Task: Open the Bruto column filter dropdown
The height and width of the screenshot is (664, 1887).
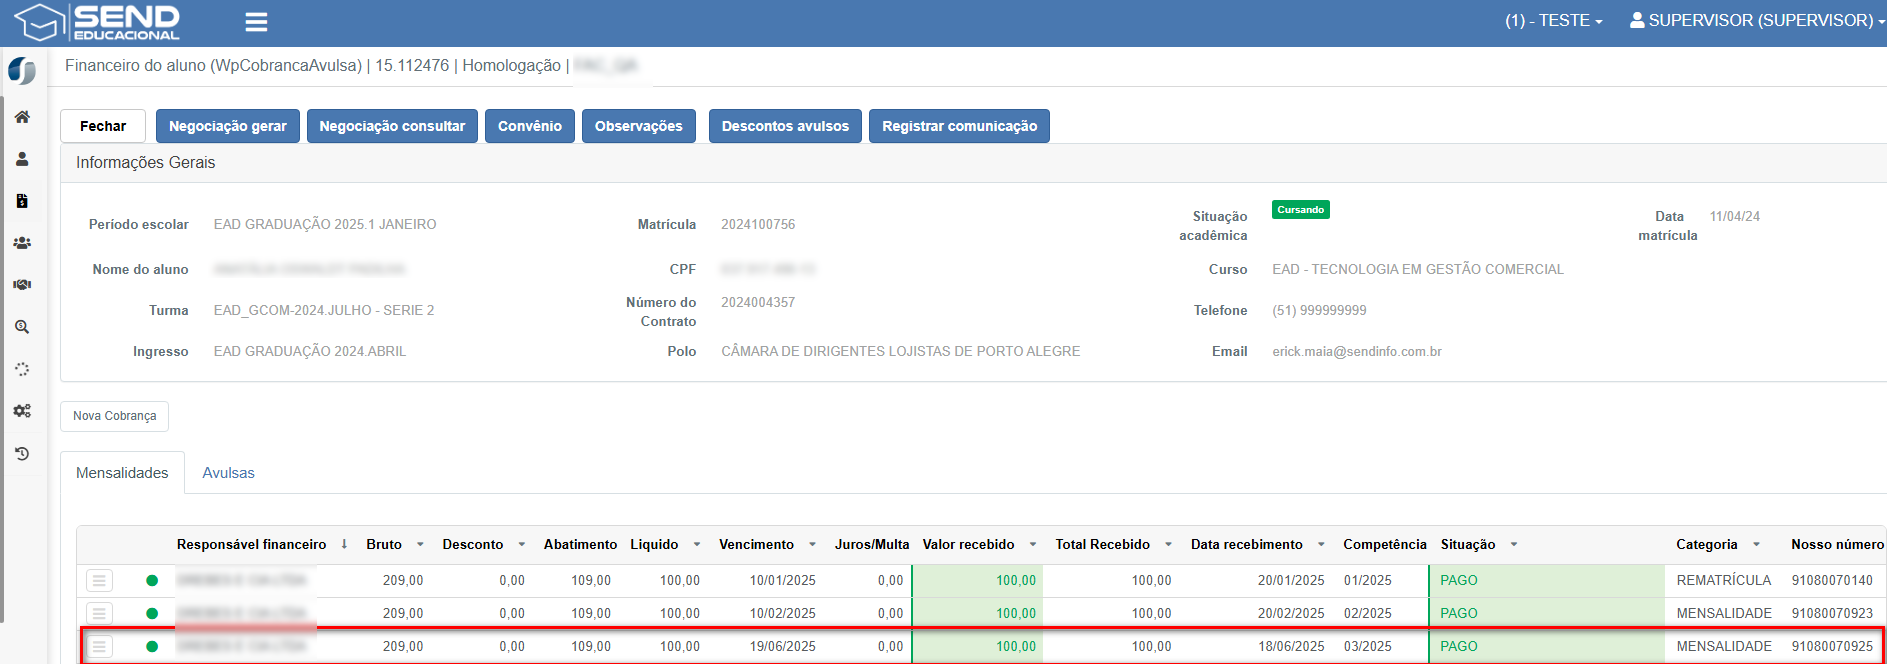Action: click(420, 544)
